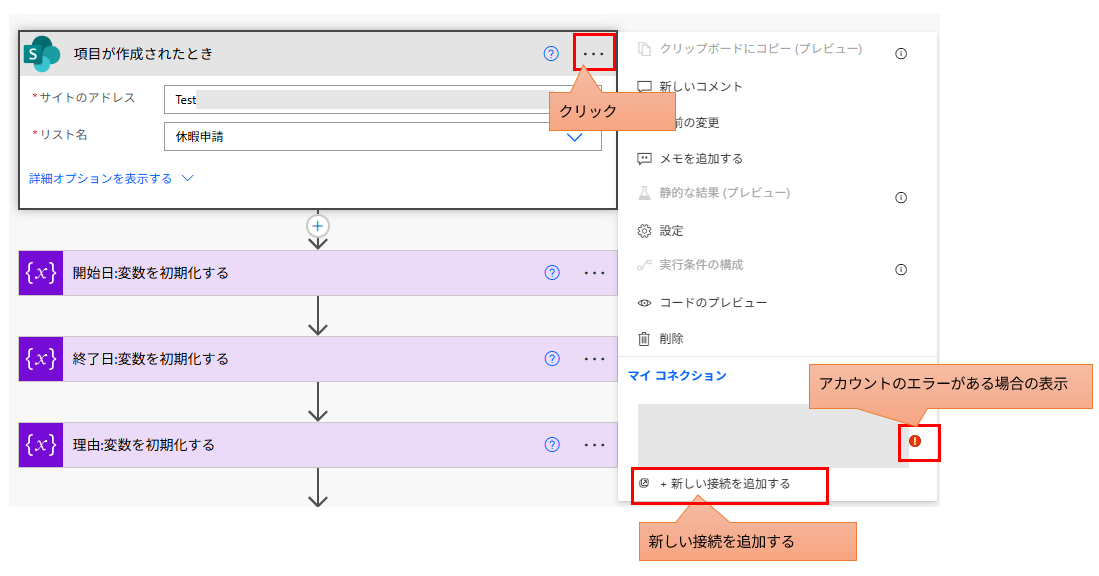Click the + insert step button below the trigger
This screenshot has width=1099, height=576.
click(x=317, y=226)
